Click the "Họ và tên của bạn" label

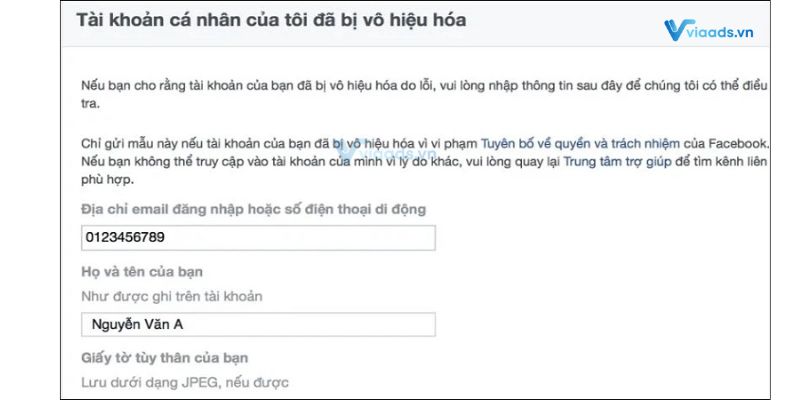tap(149, 273)
